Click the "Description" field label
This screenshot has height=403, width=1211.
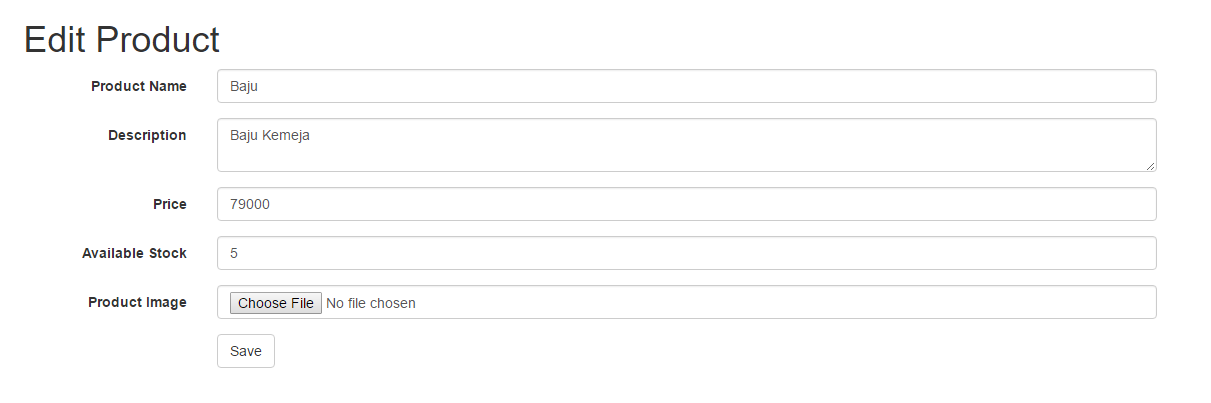pyautogui.click(x=147, y=135)
